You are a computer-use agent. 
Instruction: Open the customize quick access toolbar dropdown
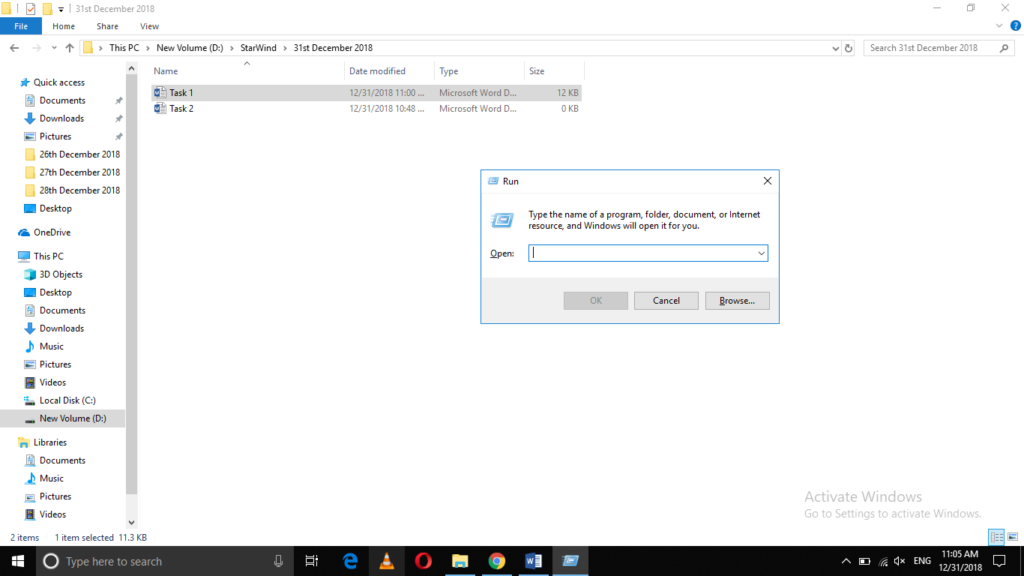tap(61, 8)
